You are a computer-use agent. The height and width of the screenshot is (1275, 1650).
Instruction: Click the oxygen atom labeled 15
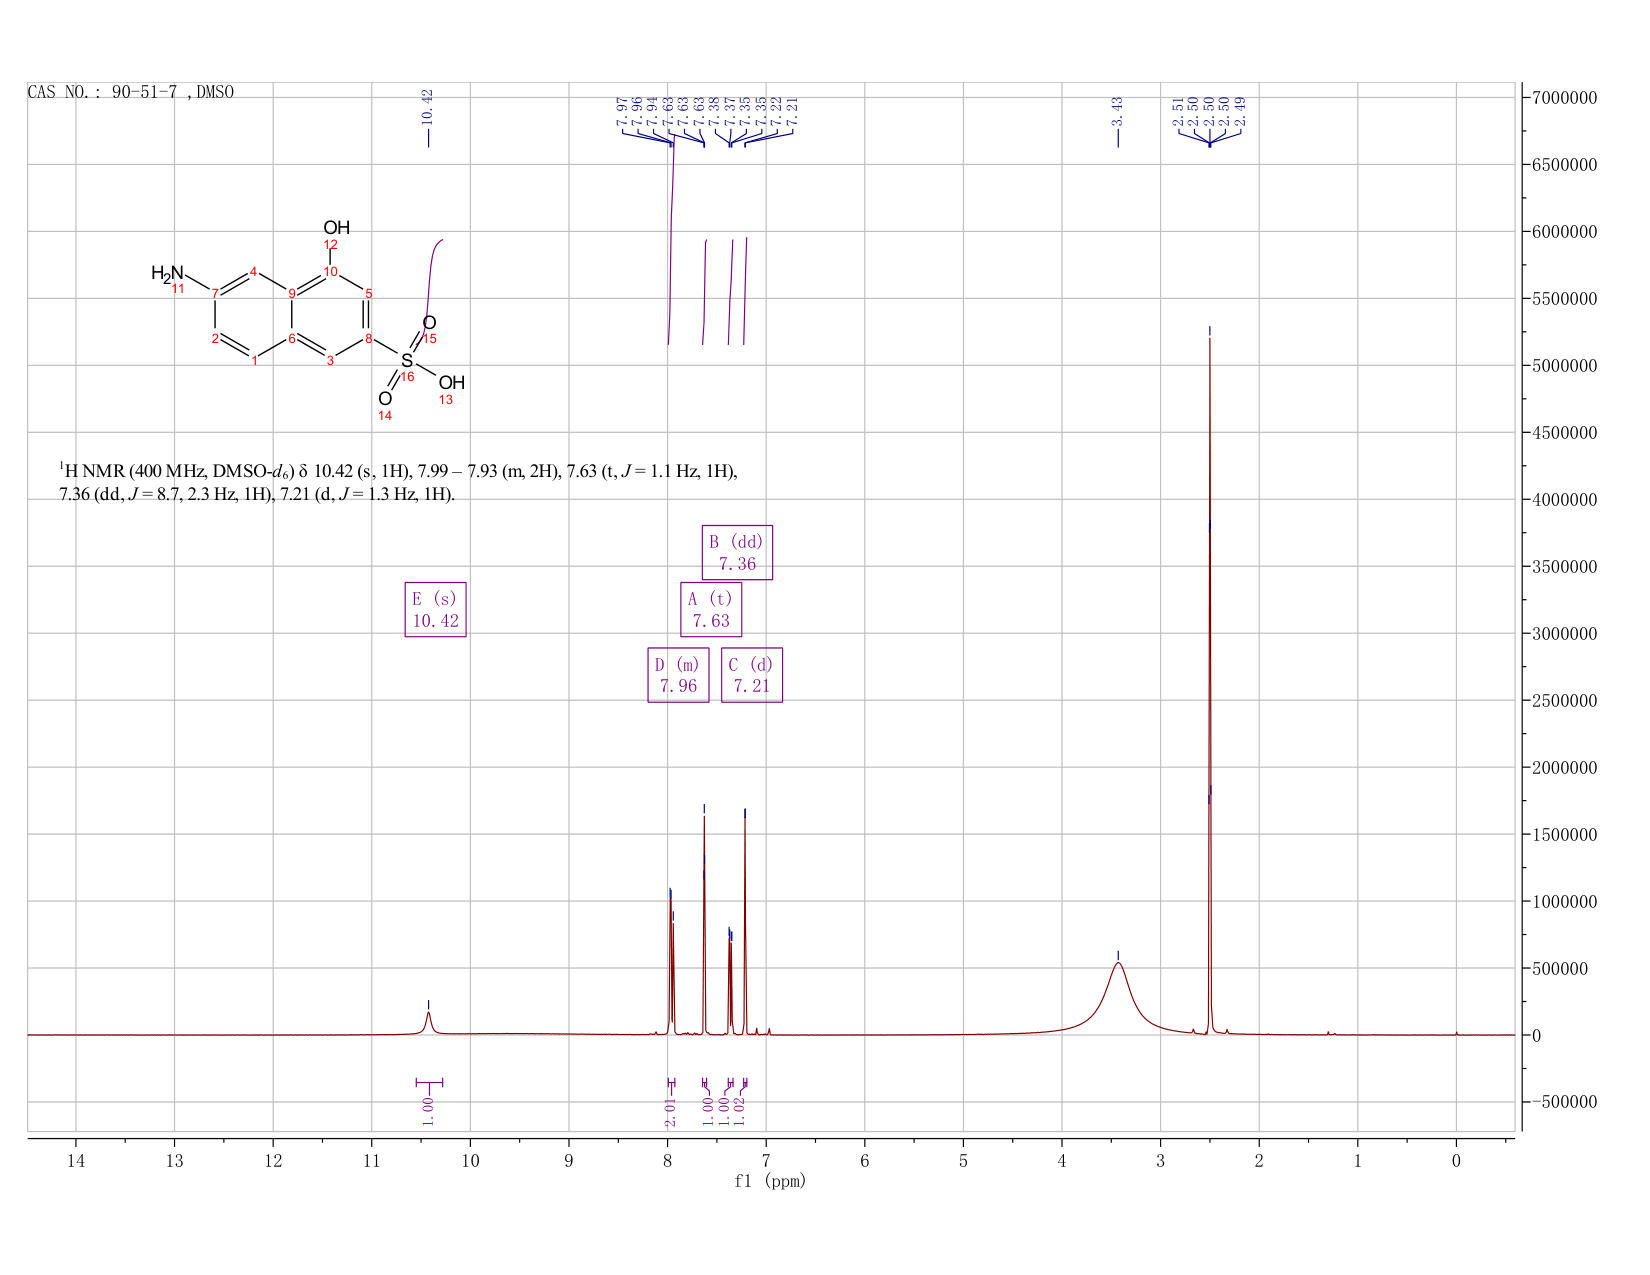pyautogui.click(x=429, y=322)
